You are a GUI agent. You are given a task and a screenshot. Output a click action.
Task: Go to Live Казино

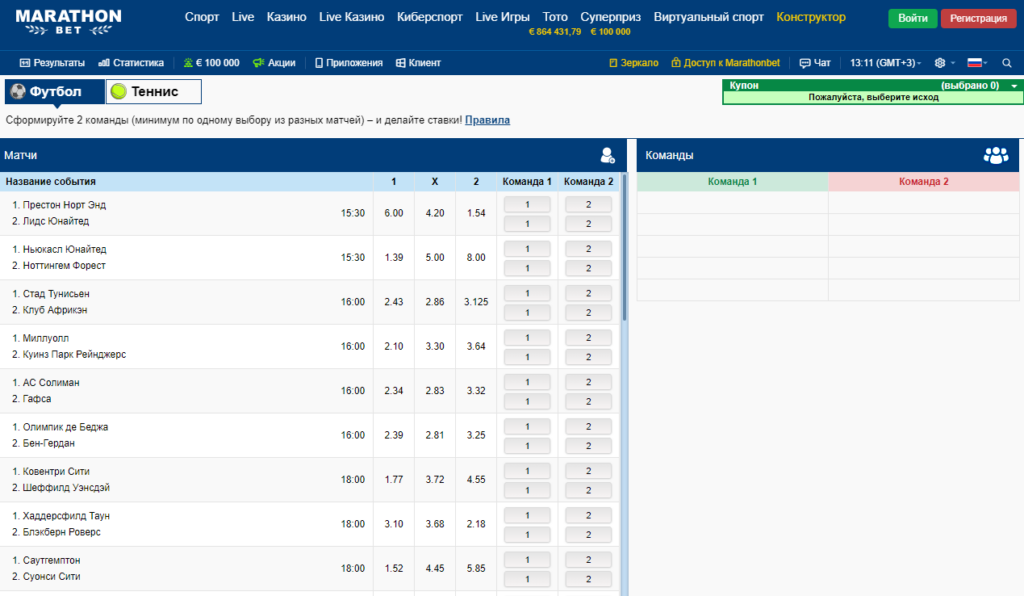(x=351, y=17)
